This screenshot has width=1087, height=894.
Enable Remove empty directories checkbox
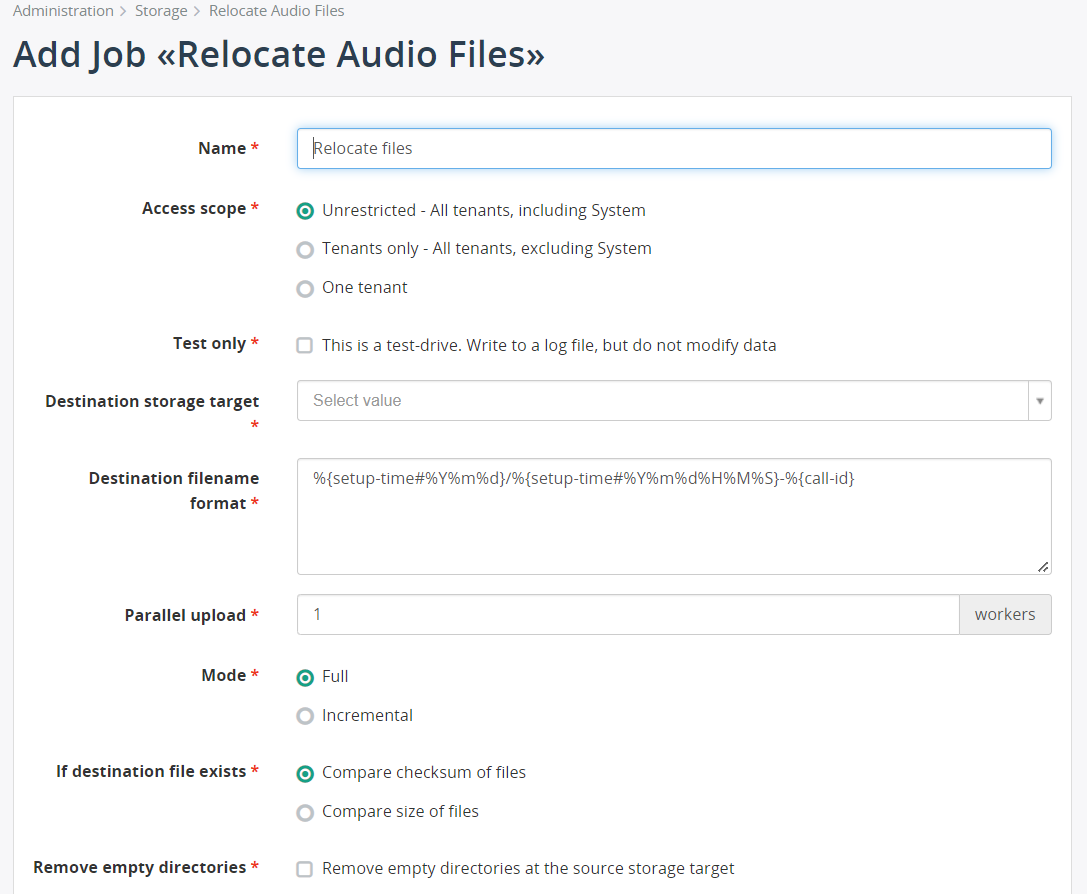point(304,869)
